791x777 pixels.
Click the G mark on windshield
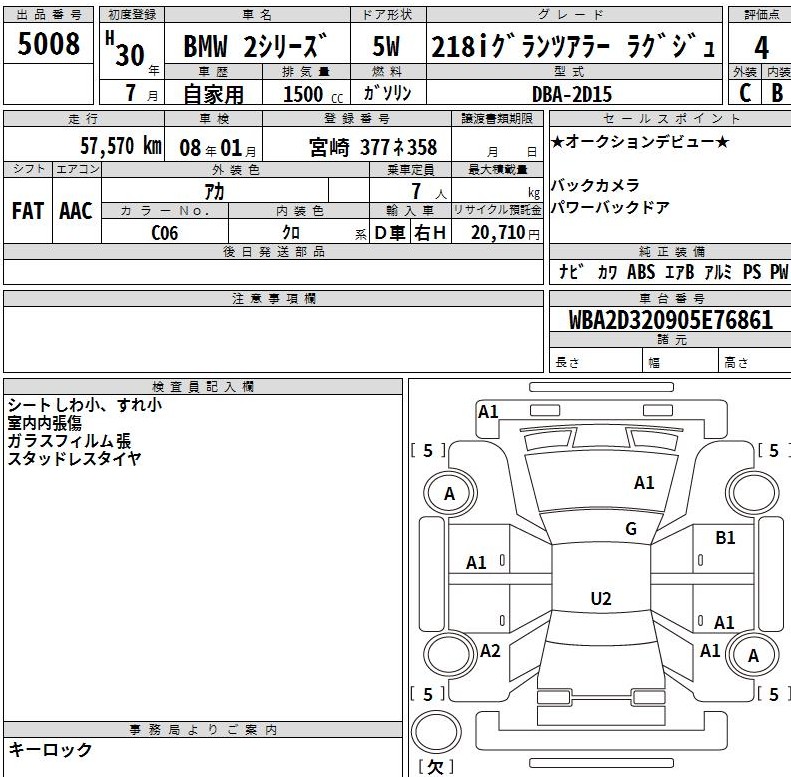click(631, 529)
